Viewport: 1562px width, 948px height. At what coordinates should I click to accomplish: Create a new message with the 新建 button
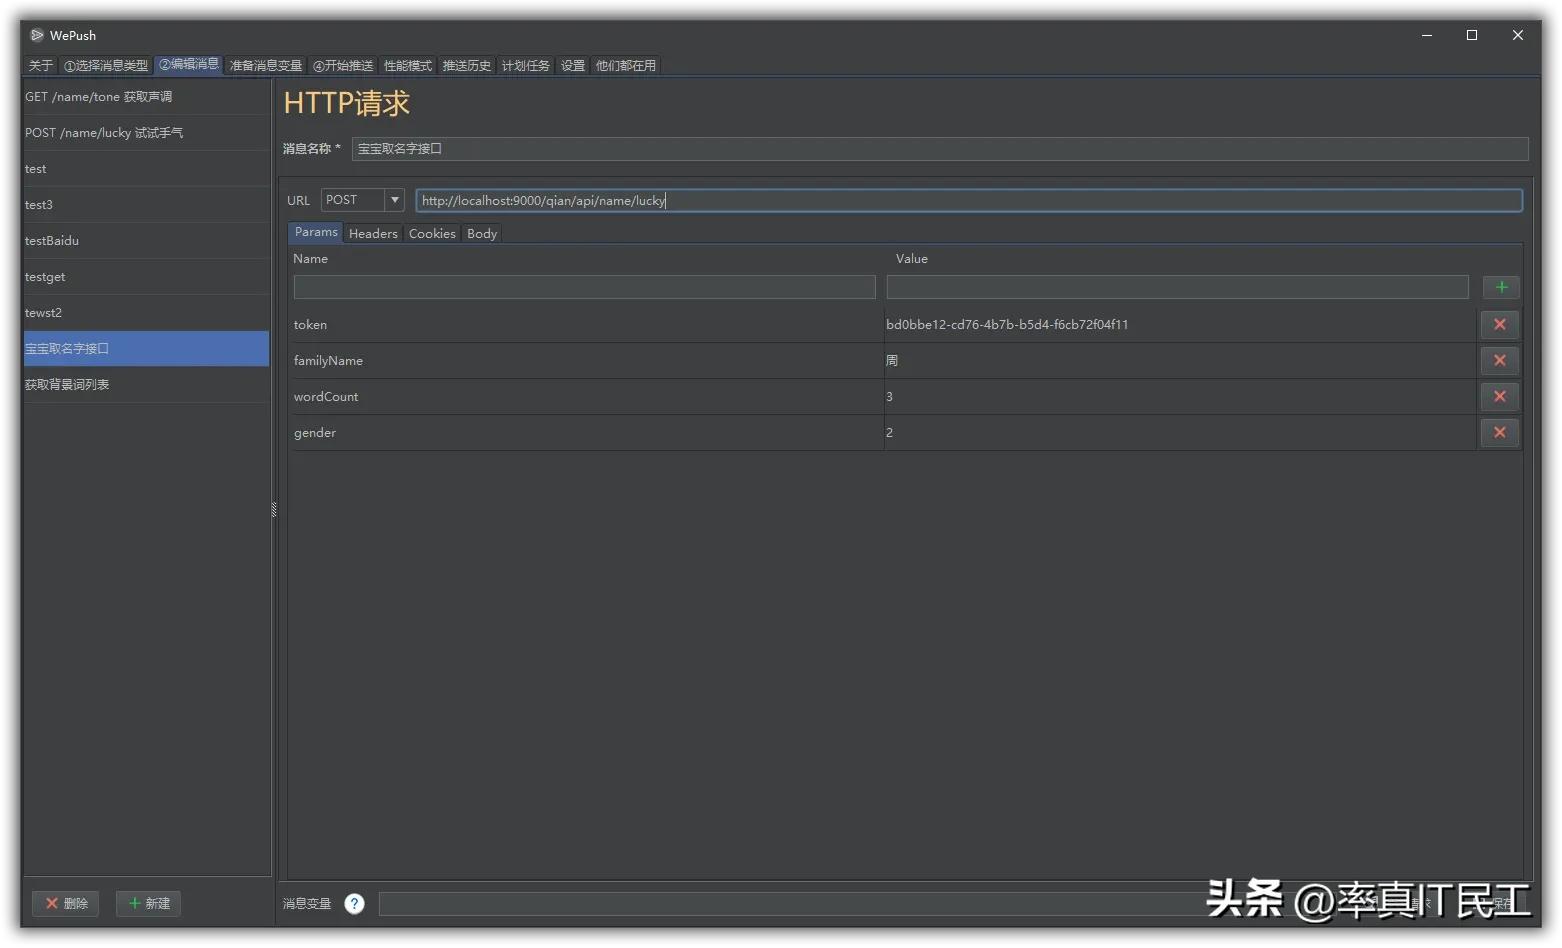pyautogui.click(x=148, y=903)
